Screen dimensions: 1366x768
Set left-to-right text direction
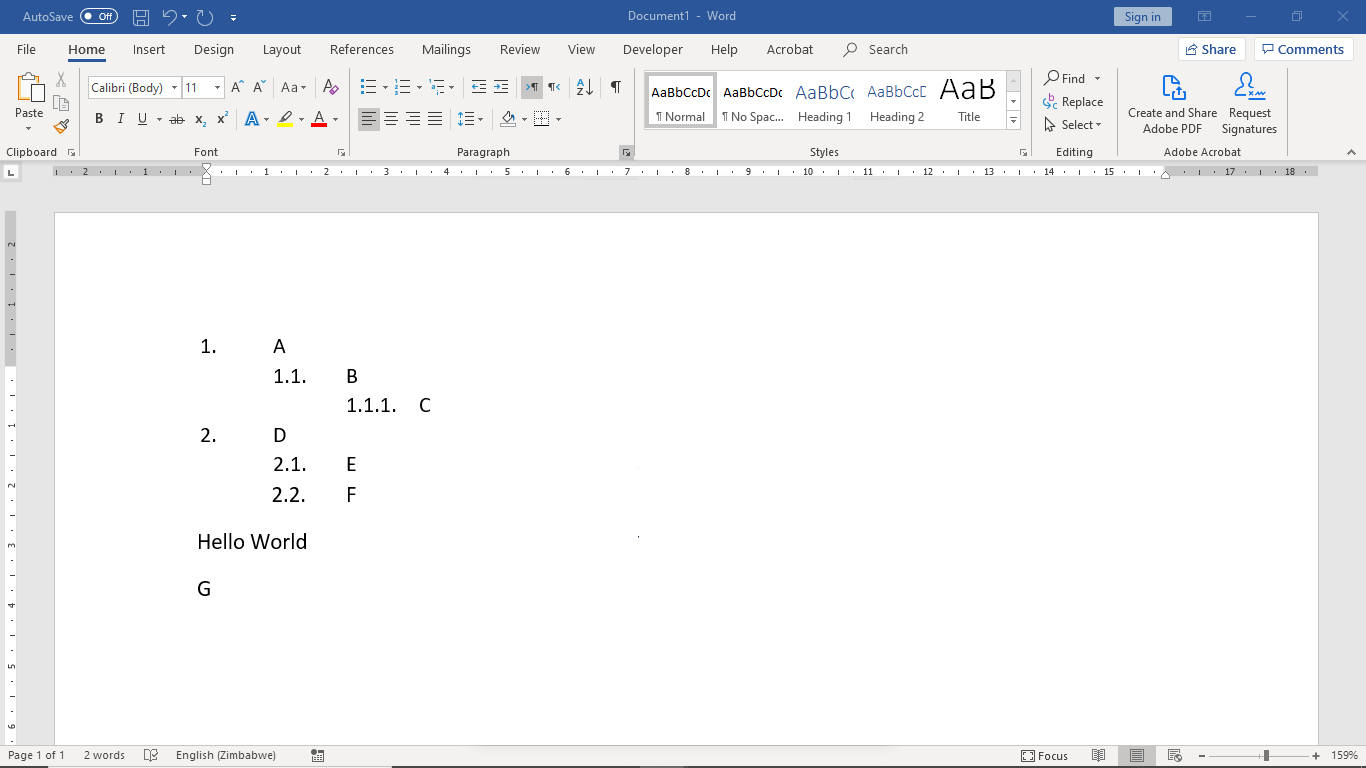point(532,88)
